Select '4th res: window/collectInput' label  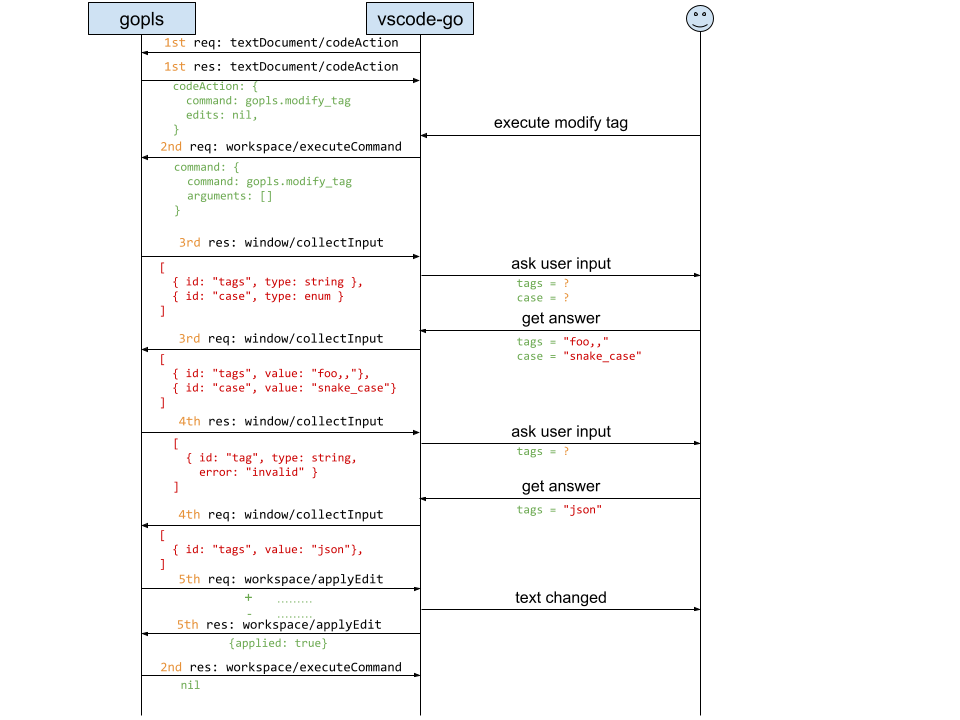tap(281, 422)
